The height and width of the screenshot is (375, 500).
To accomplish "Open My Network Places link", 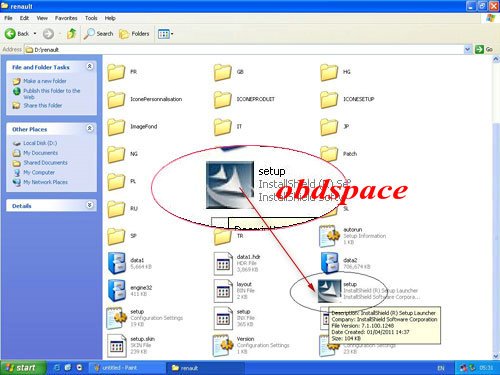I will [45, 182].
